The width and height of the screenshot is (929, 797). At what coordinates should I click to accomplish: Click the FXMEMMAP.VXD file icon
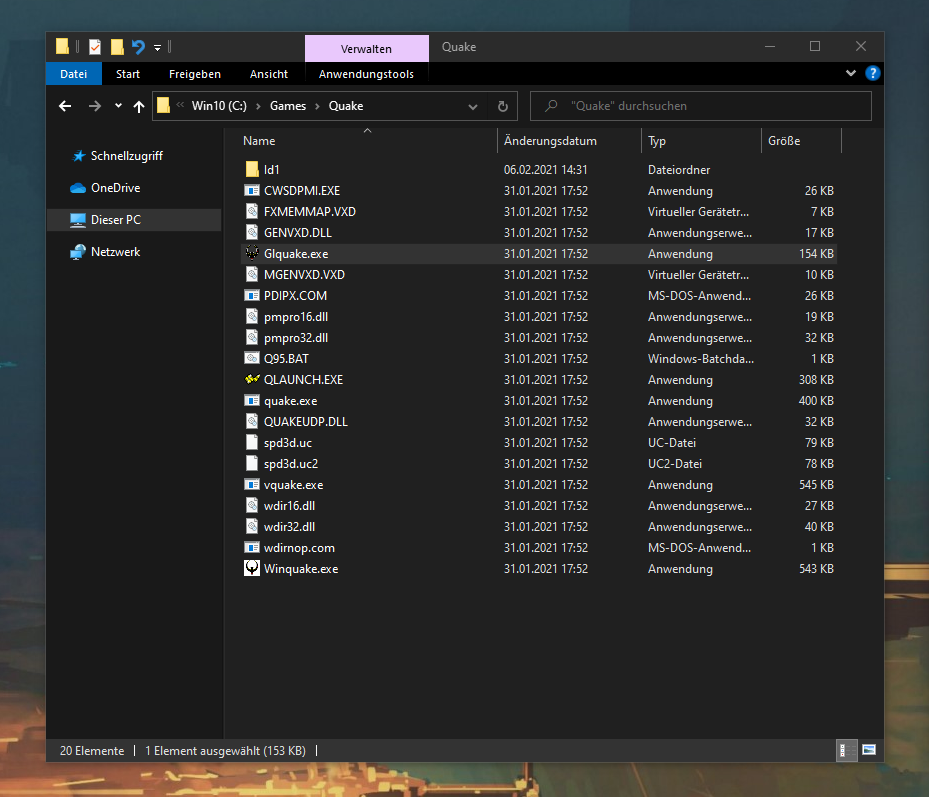[x=252, y=212]
